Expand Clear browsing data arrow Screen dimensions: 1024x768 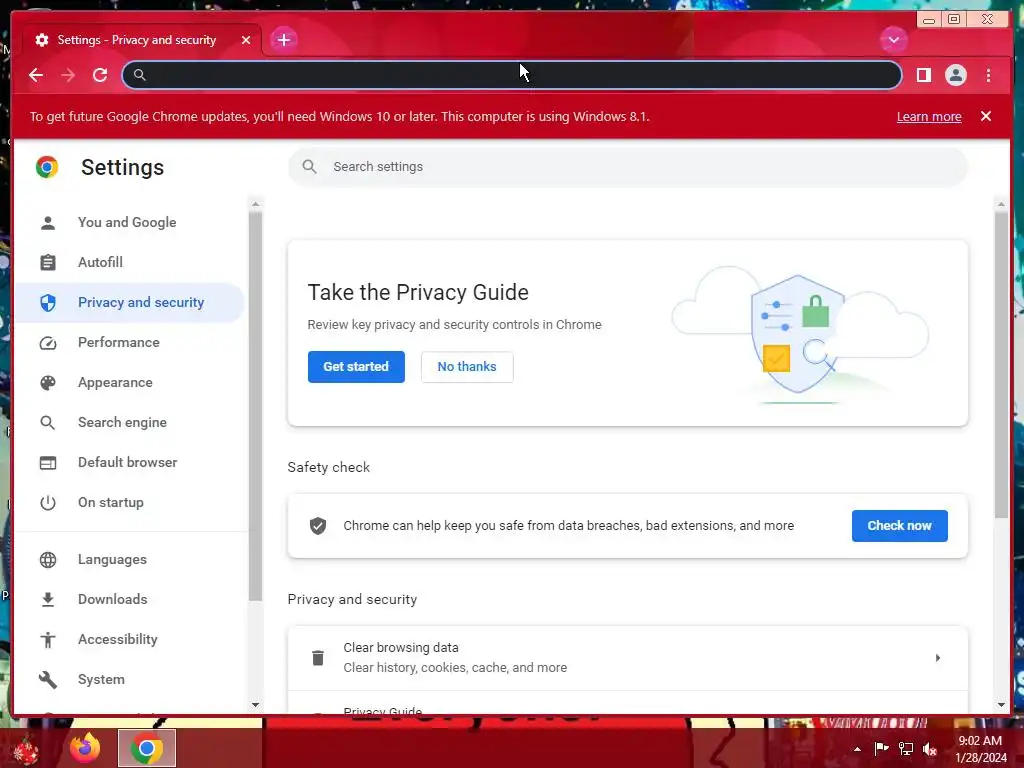[x=938, y=658]
